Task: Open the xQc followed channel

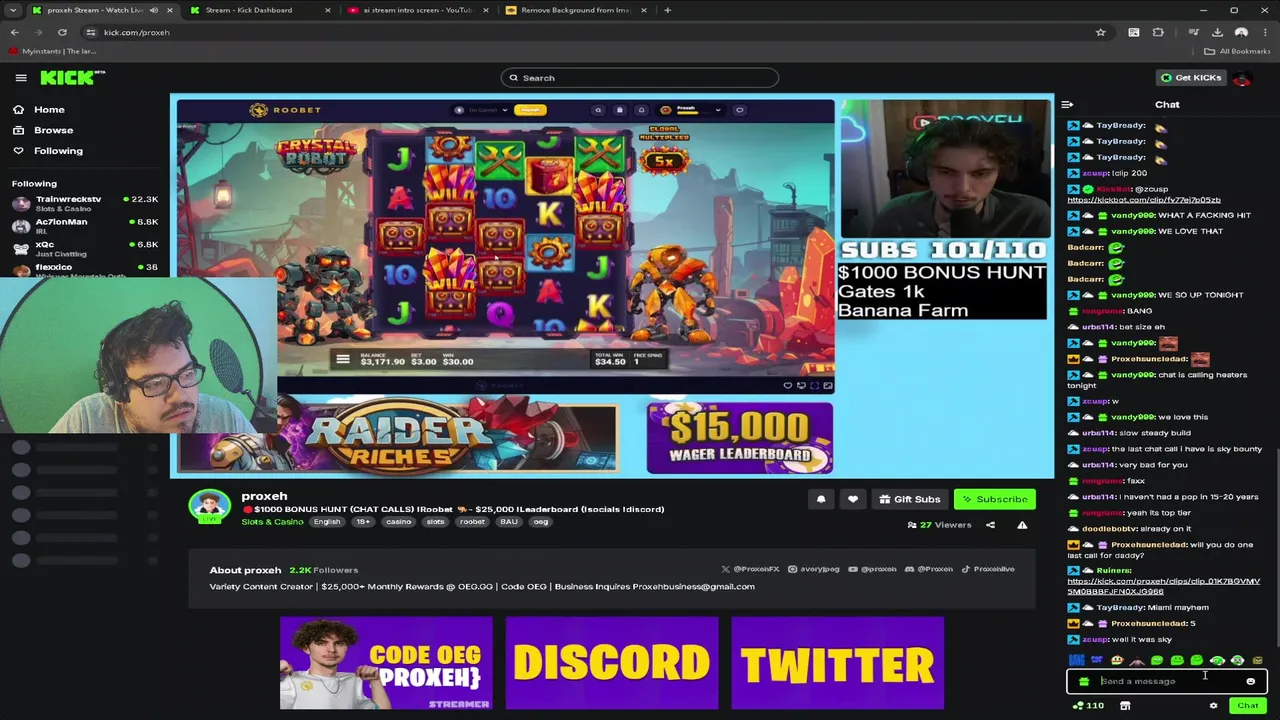Action: 85,248
